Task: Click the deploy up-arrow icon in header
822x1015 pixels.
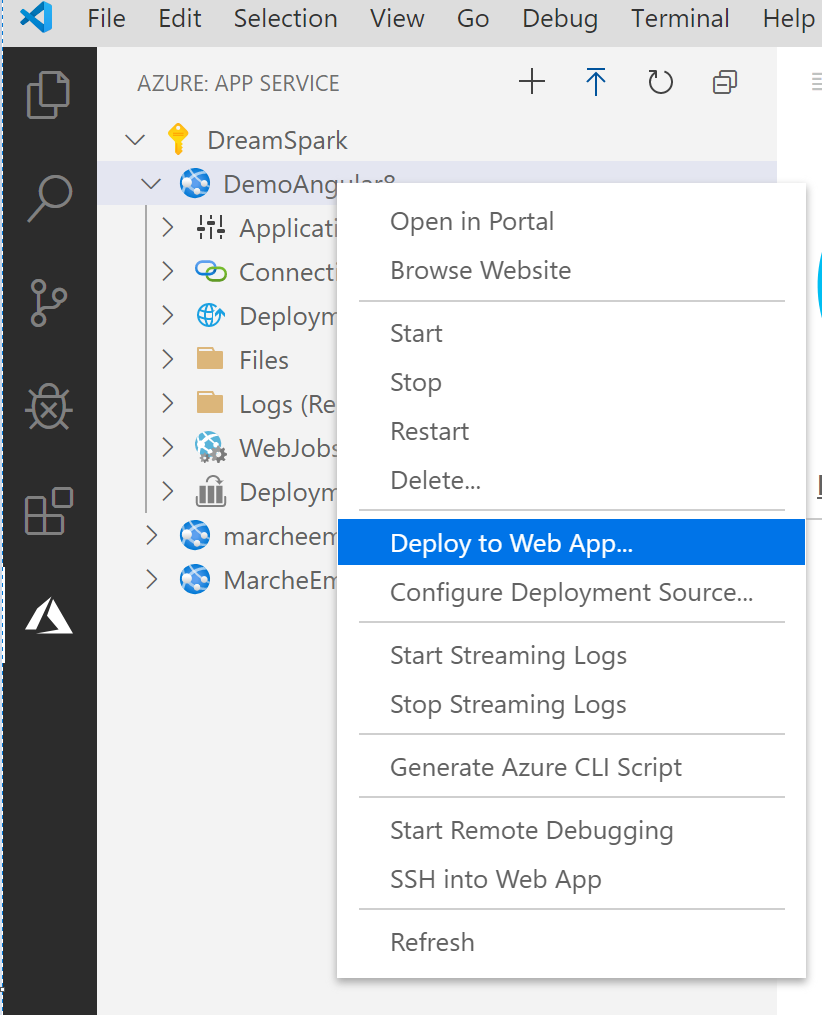Action: click(x=595, y=82)
